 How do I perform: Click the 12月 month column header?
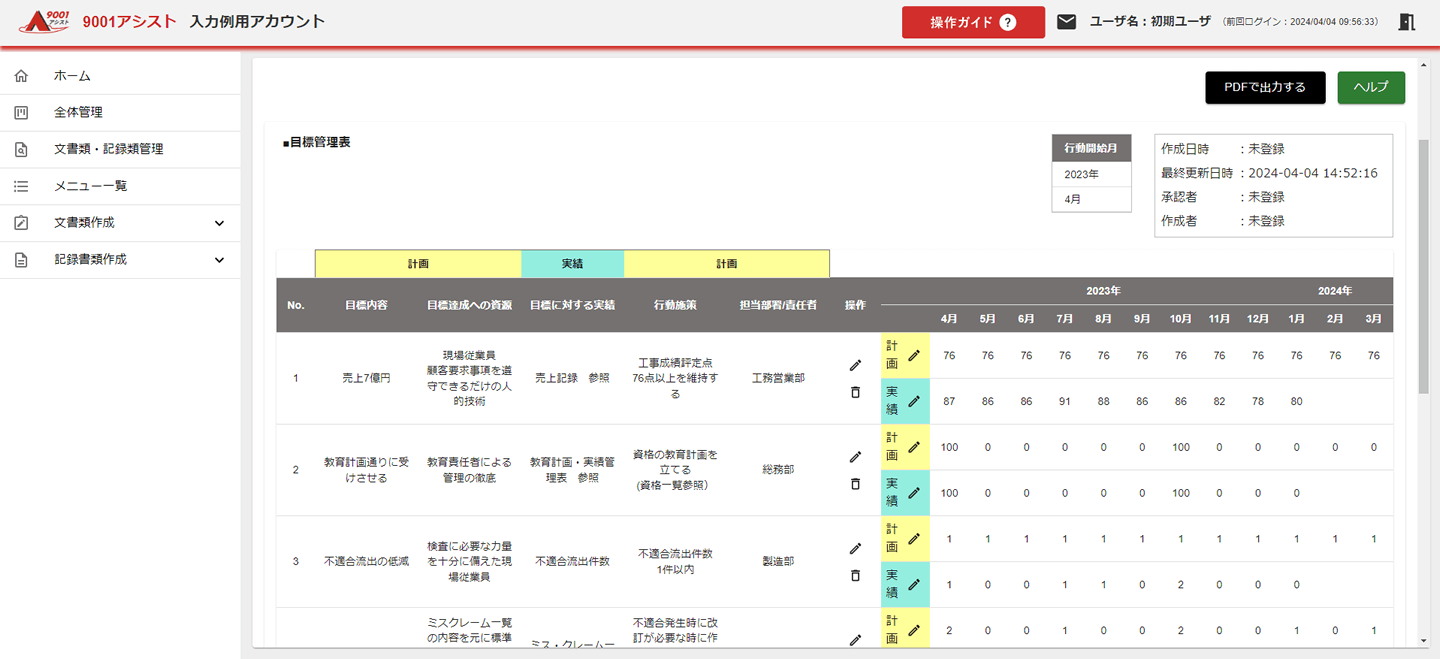point(1258,319)
